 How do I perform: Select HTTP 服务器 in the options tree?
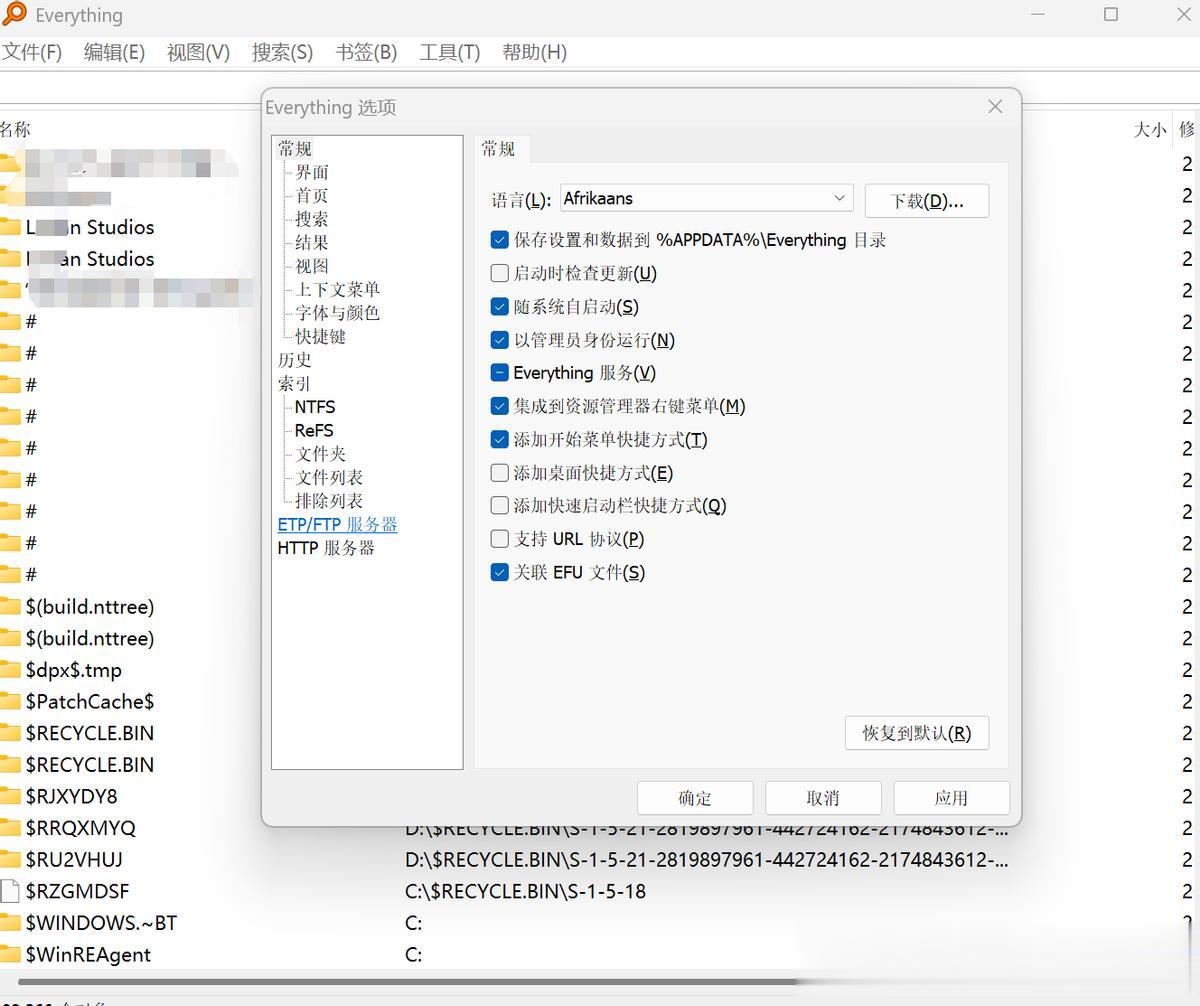pos(326,548)
